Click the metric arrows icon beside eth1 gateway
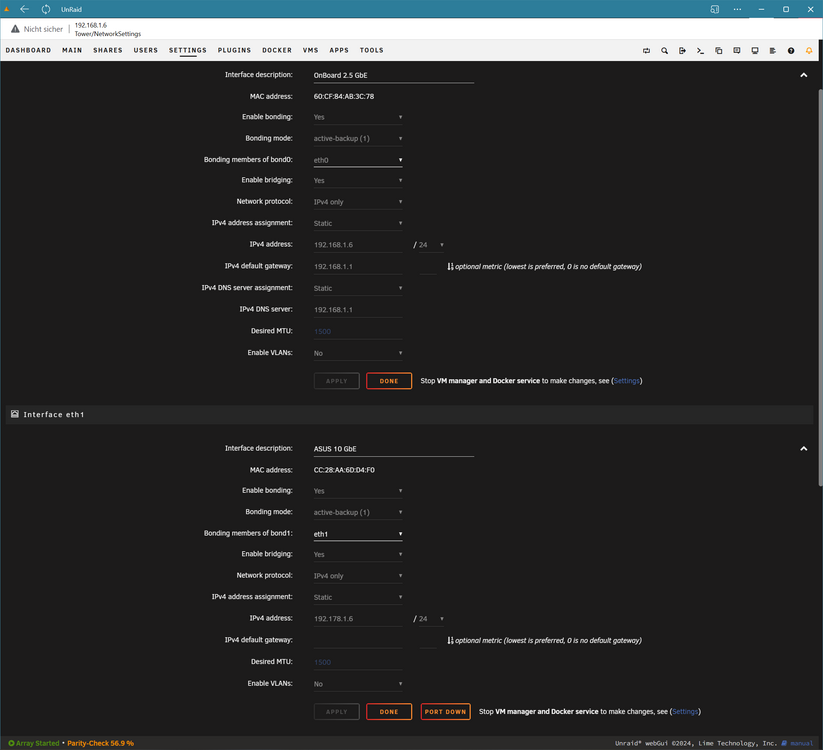The image size is (823, 750). click(450, 640)
